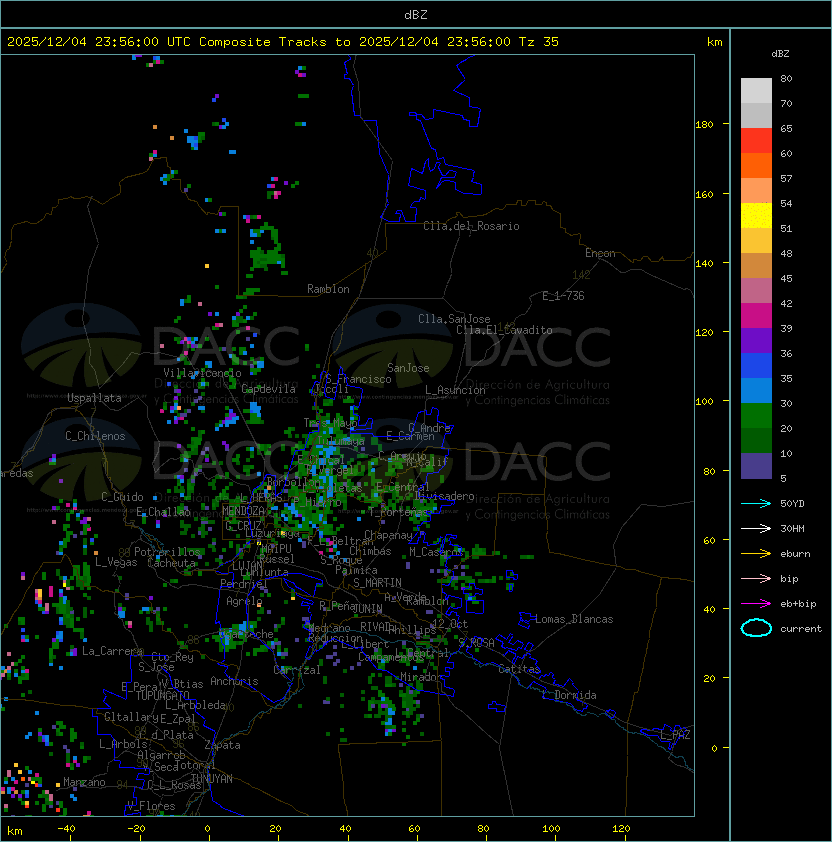Image resolution: width=832 pixels, height=842 pixels.
Task: Click the white 30HM track arrow icon
Action: tap(756, 528)
